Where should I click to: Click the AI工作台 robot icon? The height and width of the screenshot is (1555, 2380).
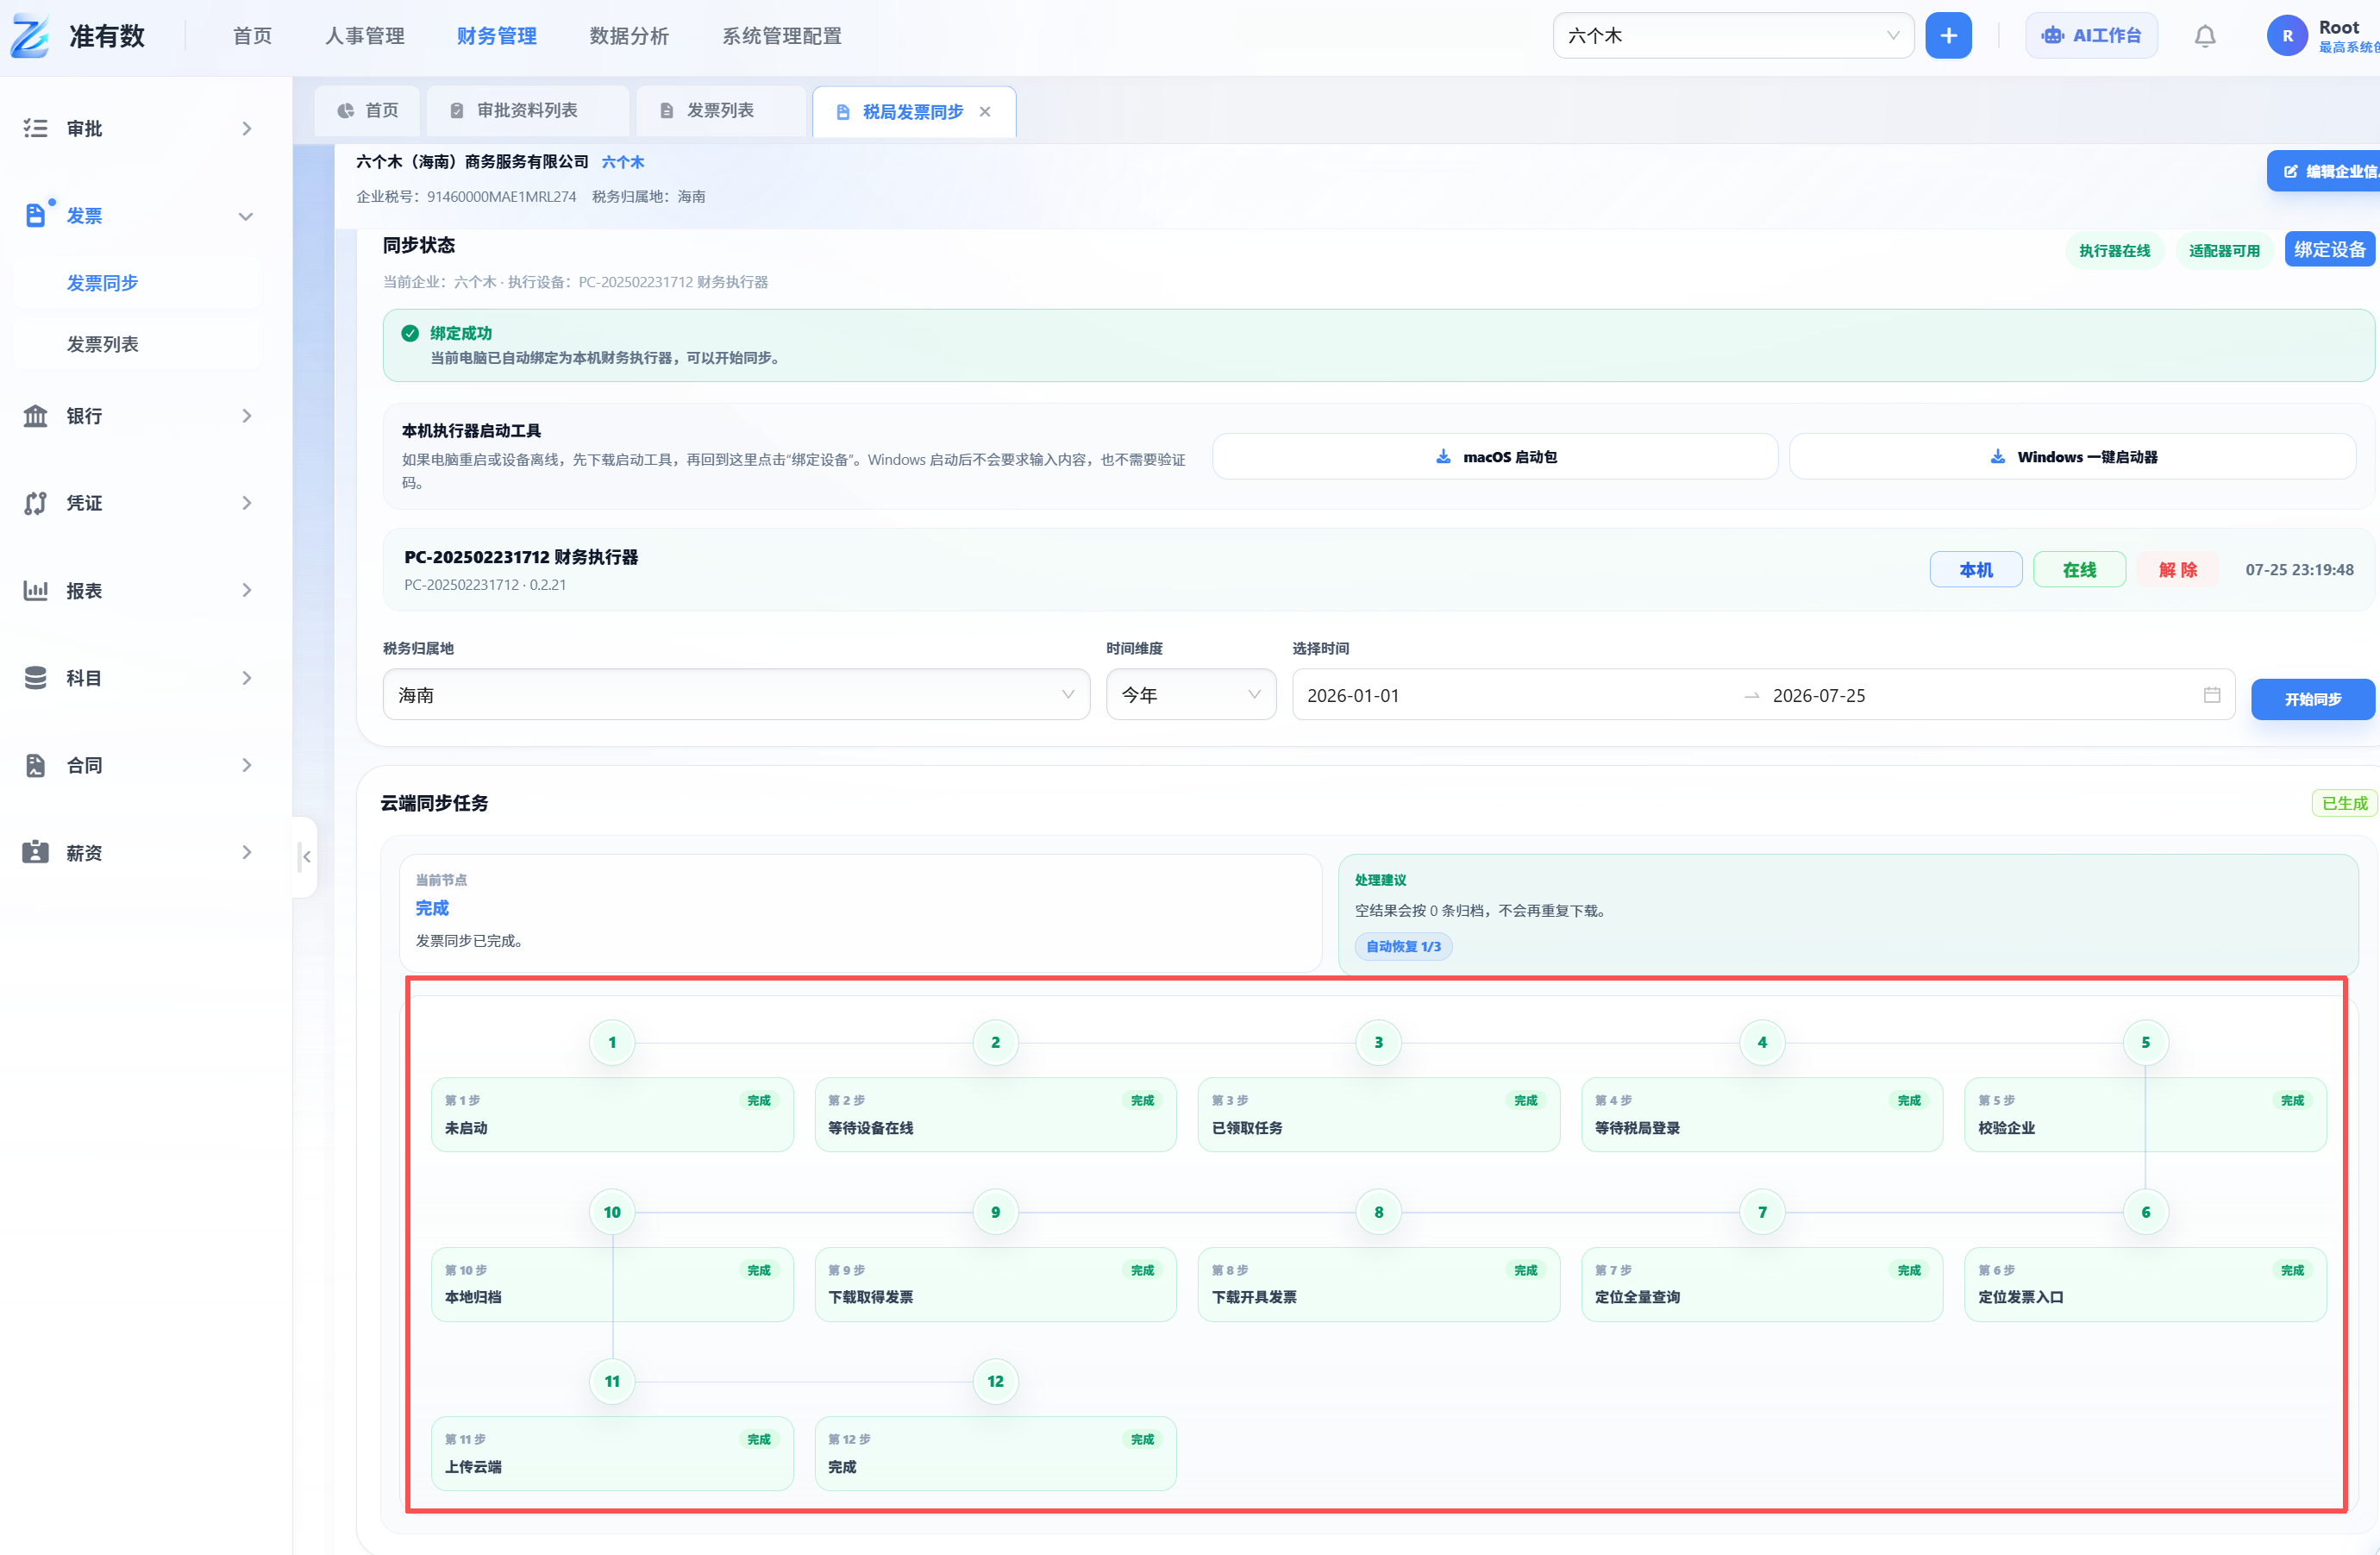(x=2052, y=36)
